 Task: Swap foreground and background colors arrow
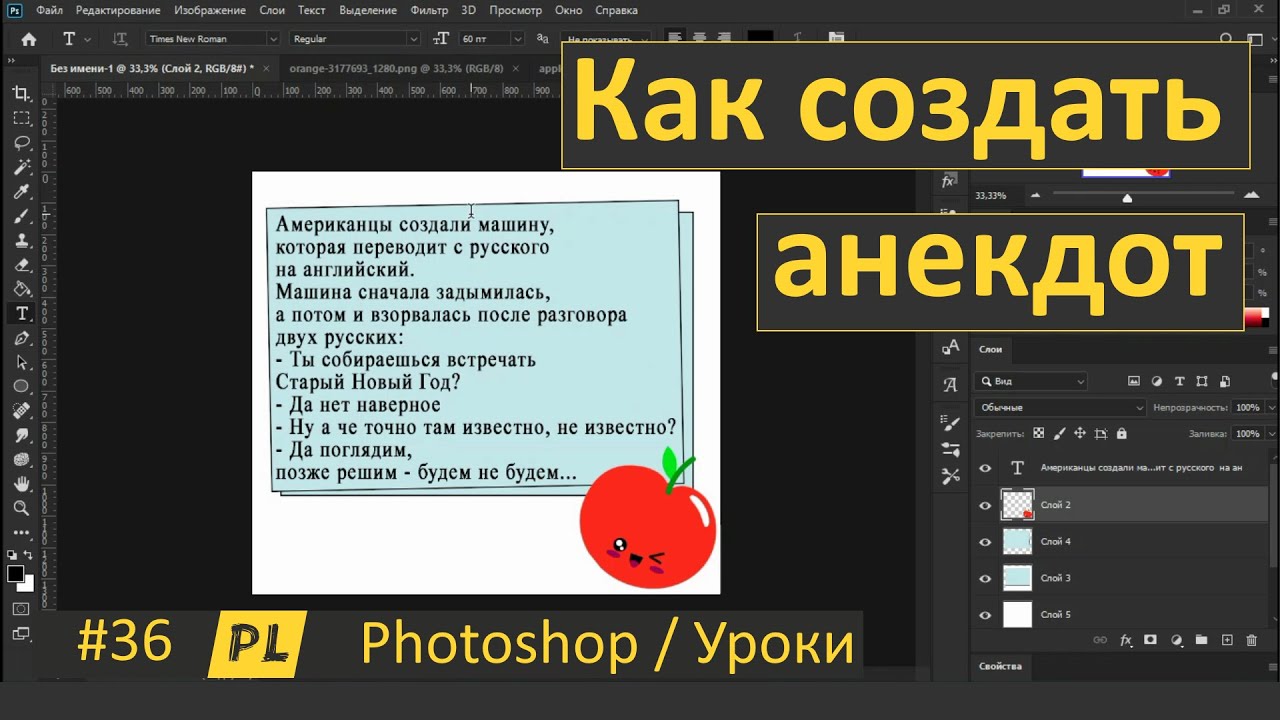click(29, 555)
